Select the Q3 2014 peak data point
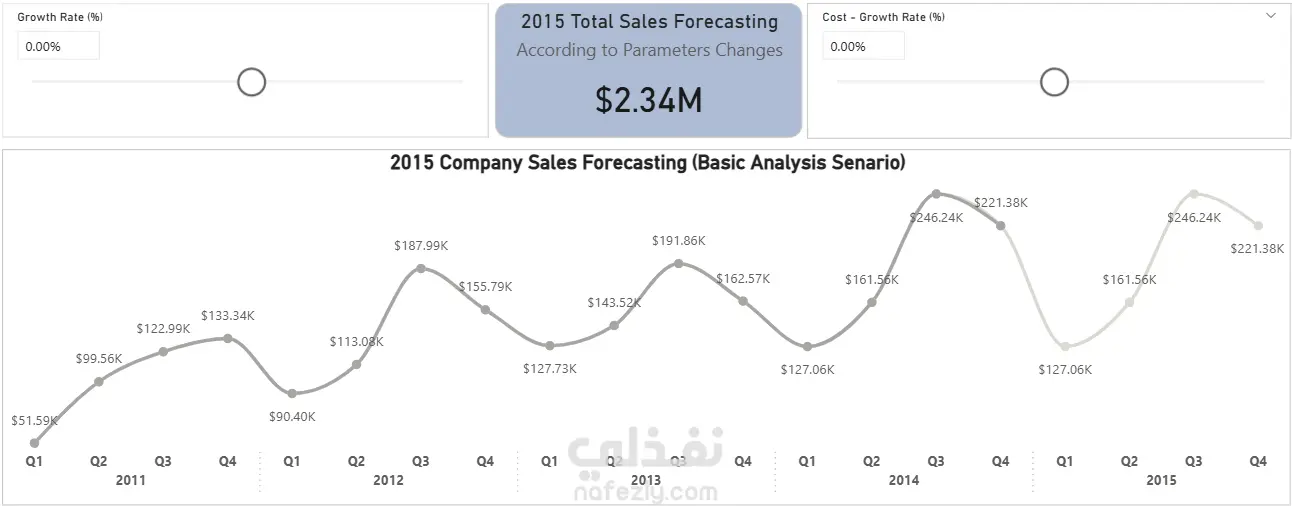This screenshot has height=506, width=1292. tap(936, 193)
